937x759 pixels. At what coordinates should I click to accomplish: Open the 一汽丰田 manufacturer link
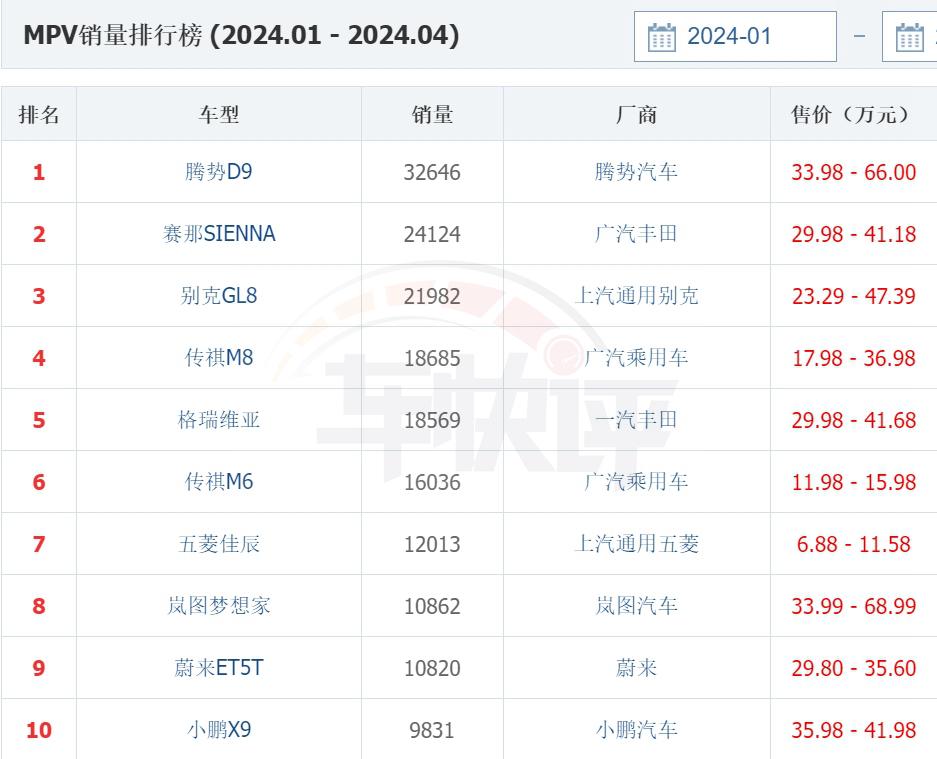pyautogui.click(x=636, y=420)
